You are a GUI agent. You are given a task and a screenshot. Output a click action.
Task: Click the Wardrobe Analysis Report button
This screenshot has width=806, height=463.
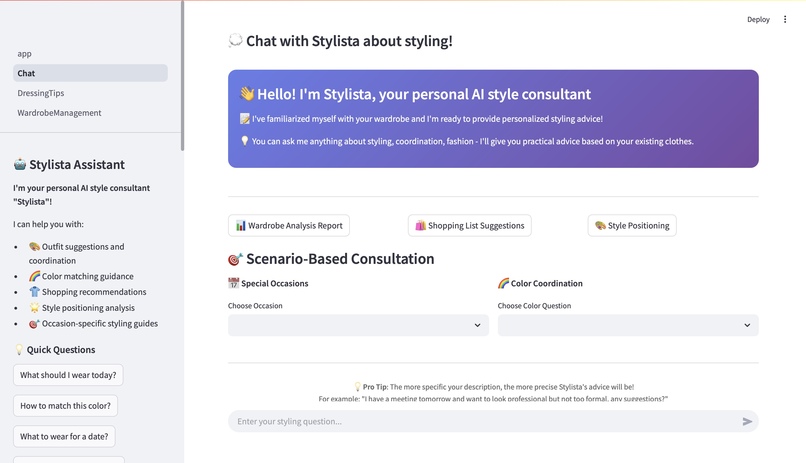[289, 226]
